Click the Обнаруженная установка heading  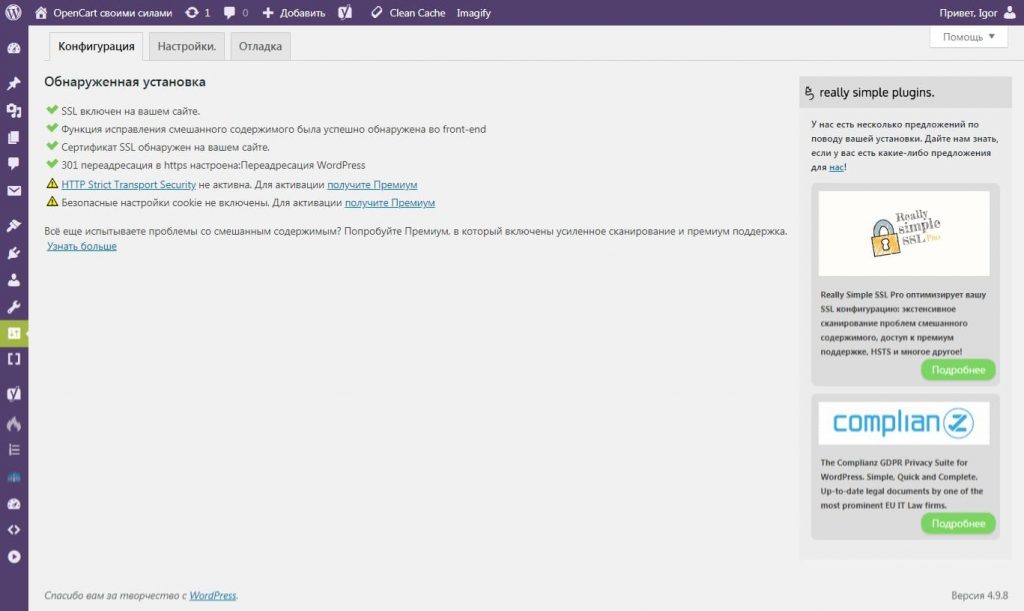point(125,82)
